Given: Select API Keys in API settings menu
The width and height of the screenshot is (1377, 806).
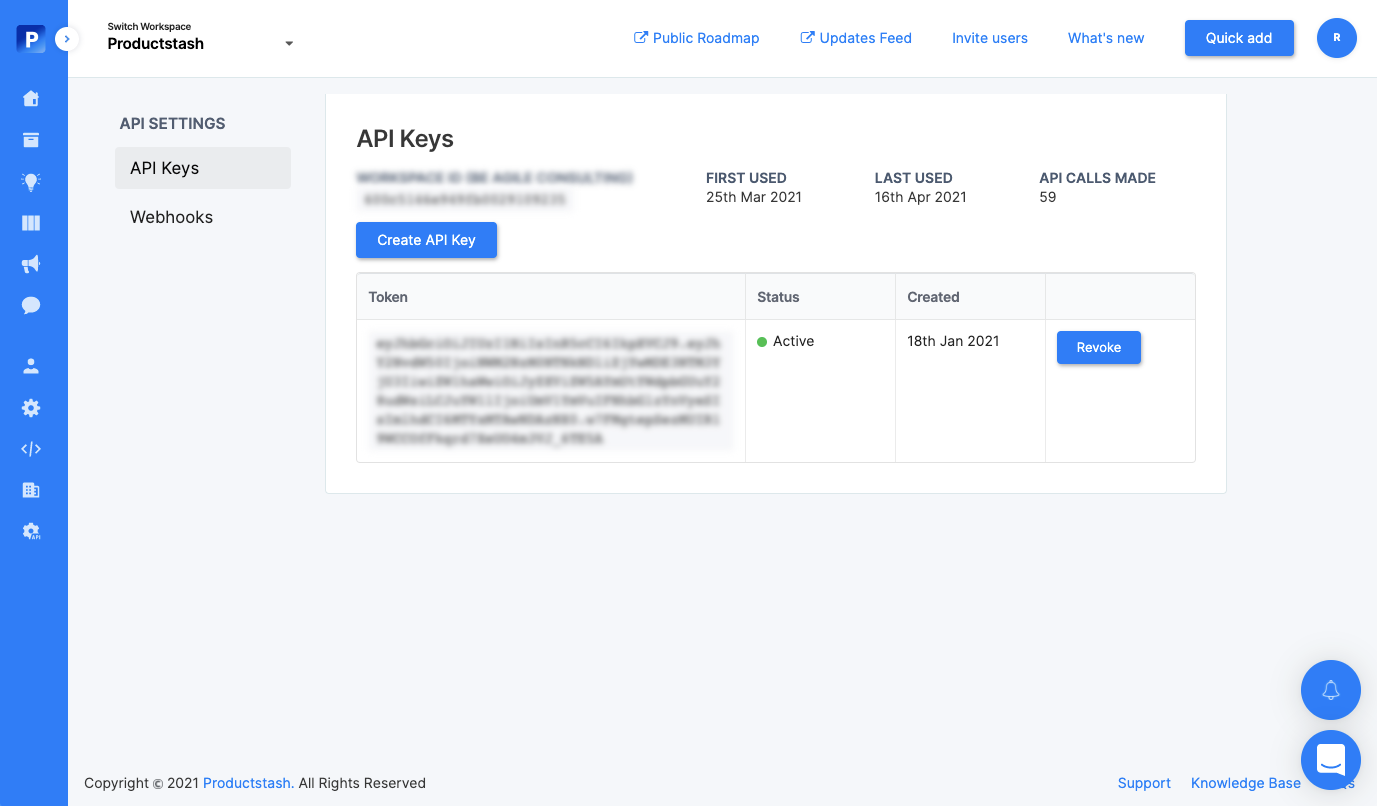Looking at the screenshot, I should [x=203, y=168].
